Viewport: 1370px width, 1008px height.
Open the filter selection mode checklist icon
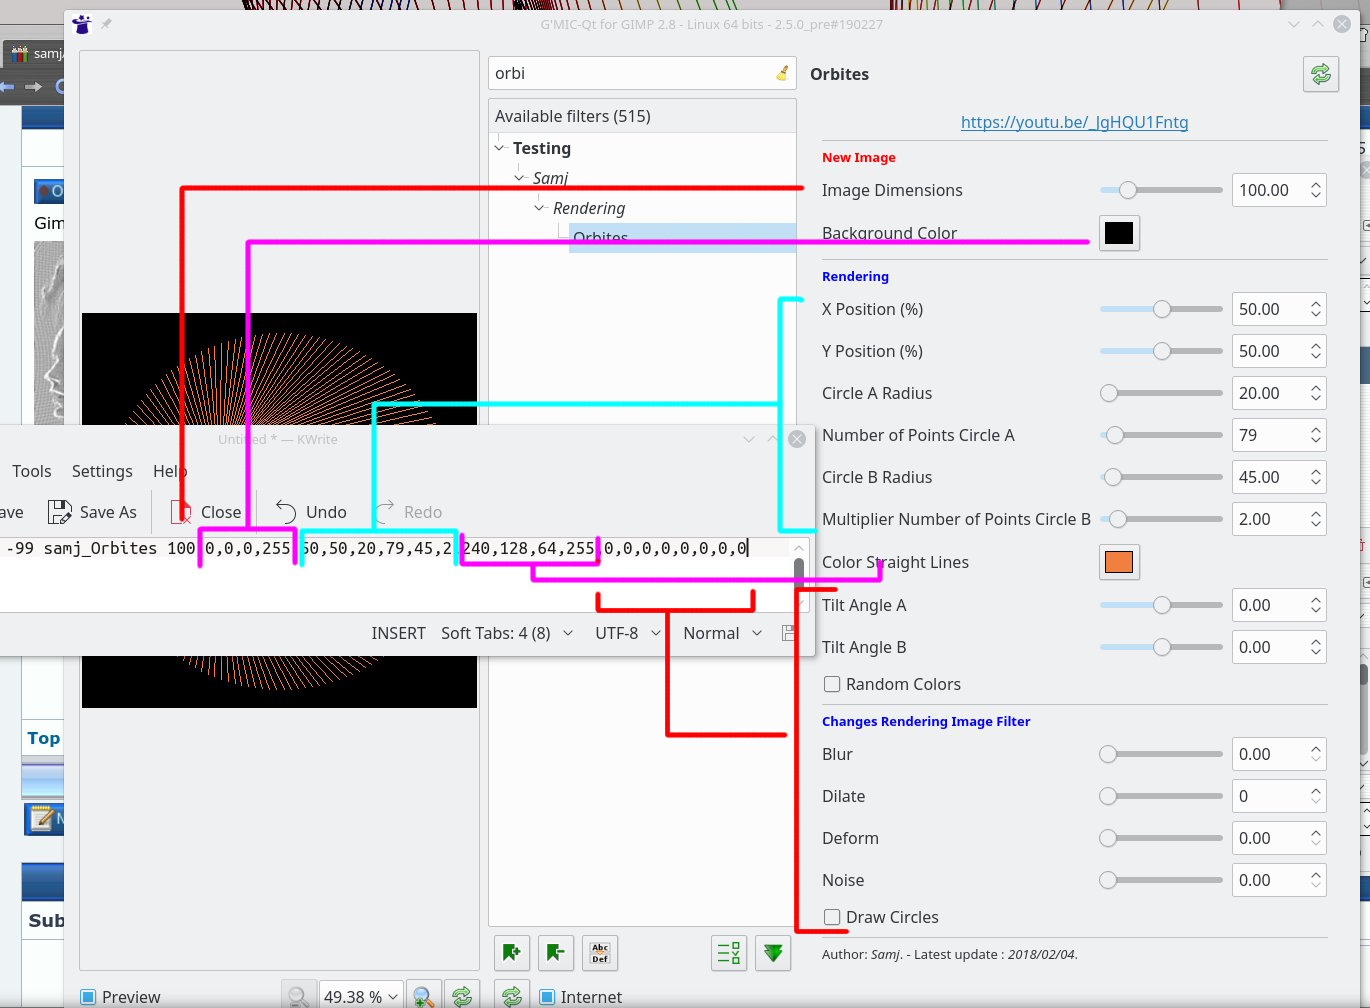click(x=729, y=953)
